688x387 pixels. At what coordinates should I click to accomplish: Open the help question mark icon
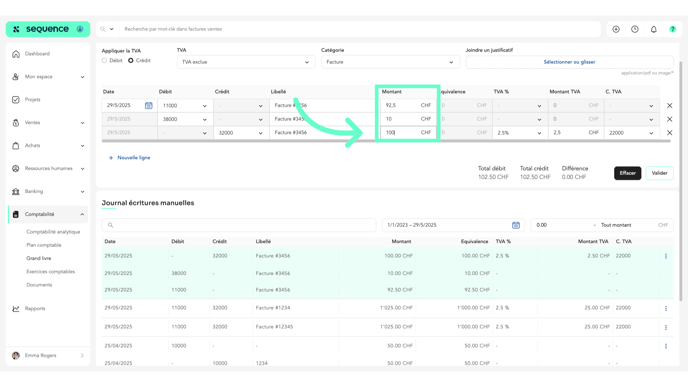click(x=673, y=29)
